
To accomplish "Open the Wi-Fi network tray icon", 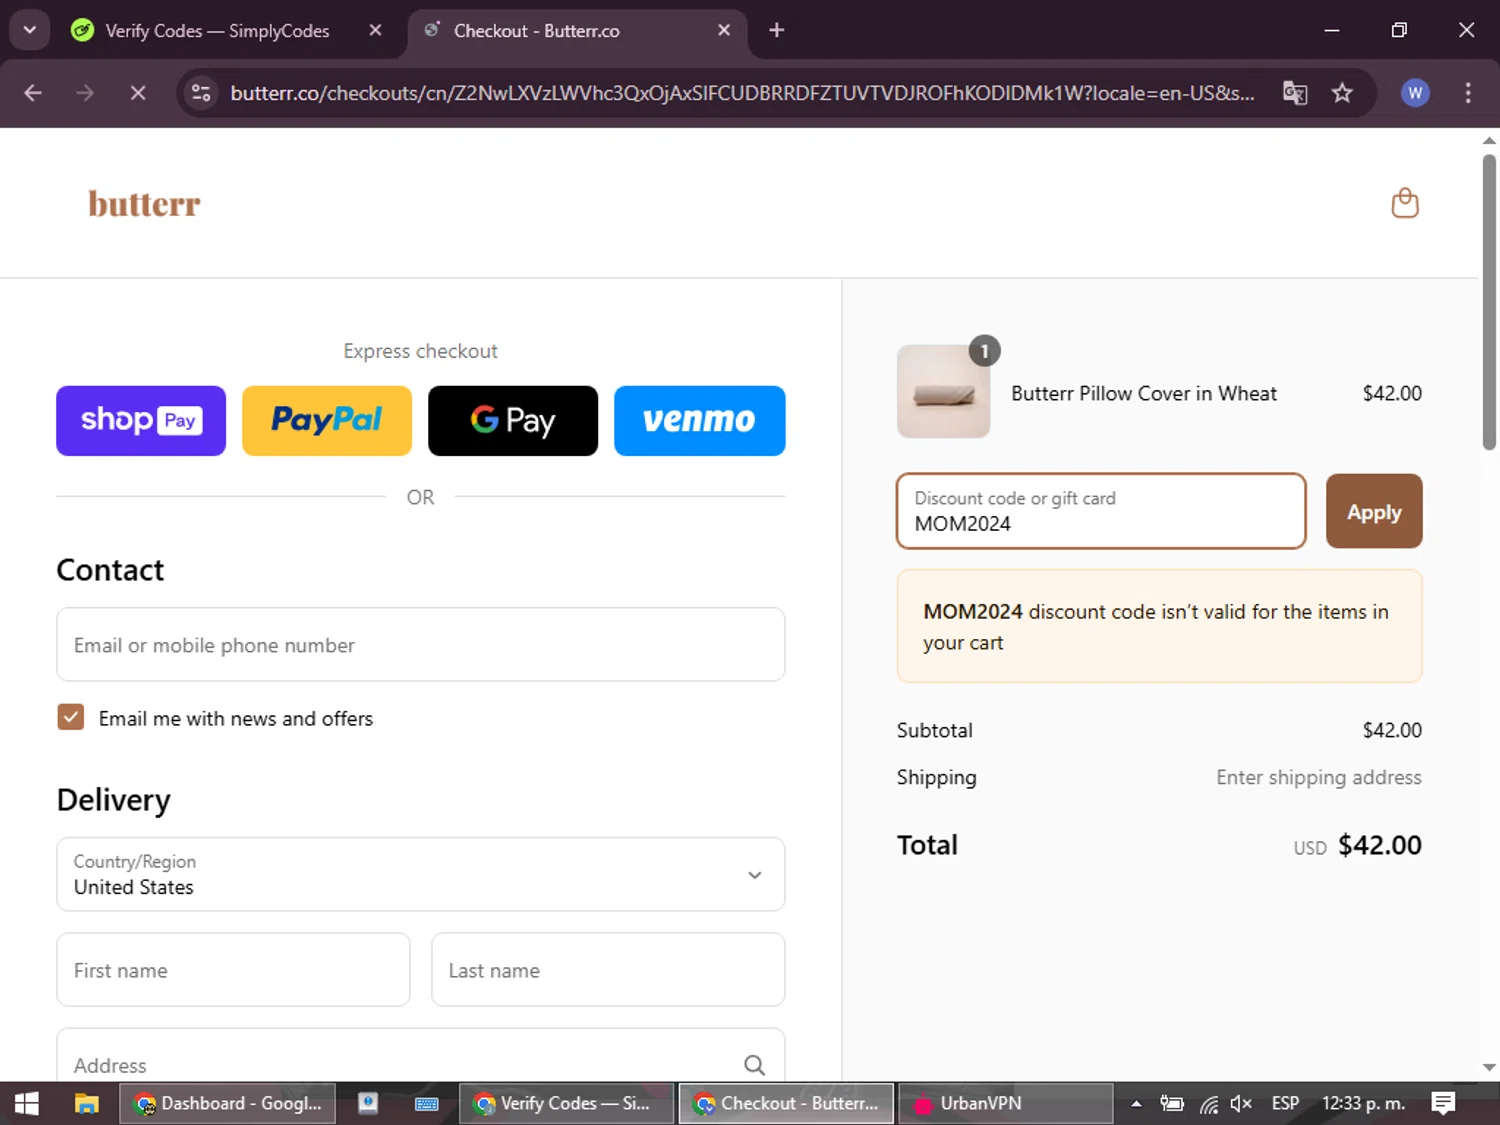I will (1209, 1104).
